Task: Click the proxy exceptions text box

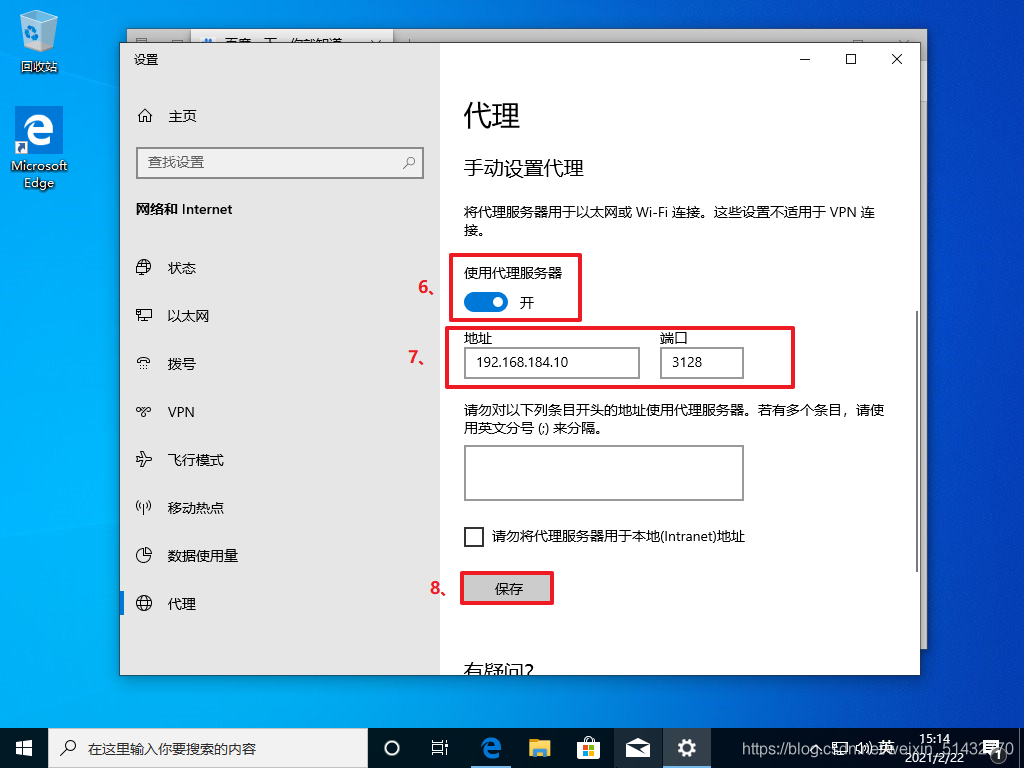Action: (603, 473)
